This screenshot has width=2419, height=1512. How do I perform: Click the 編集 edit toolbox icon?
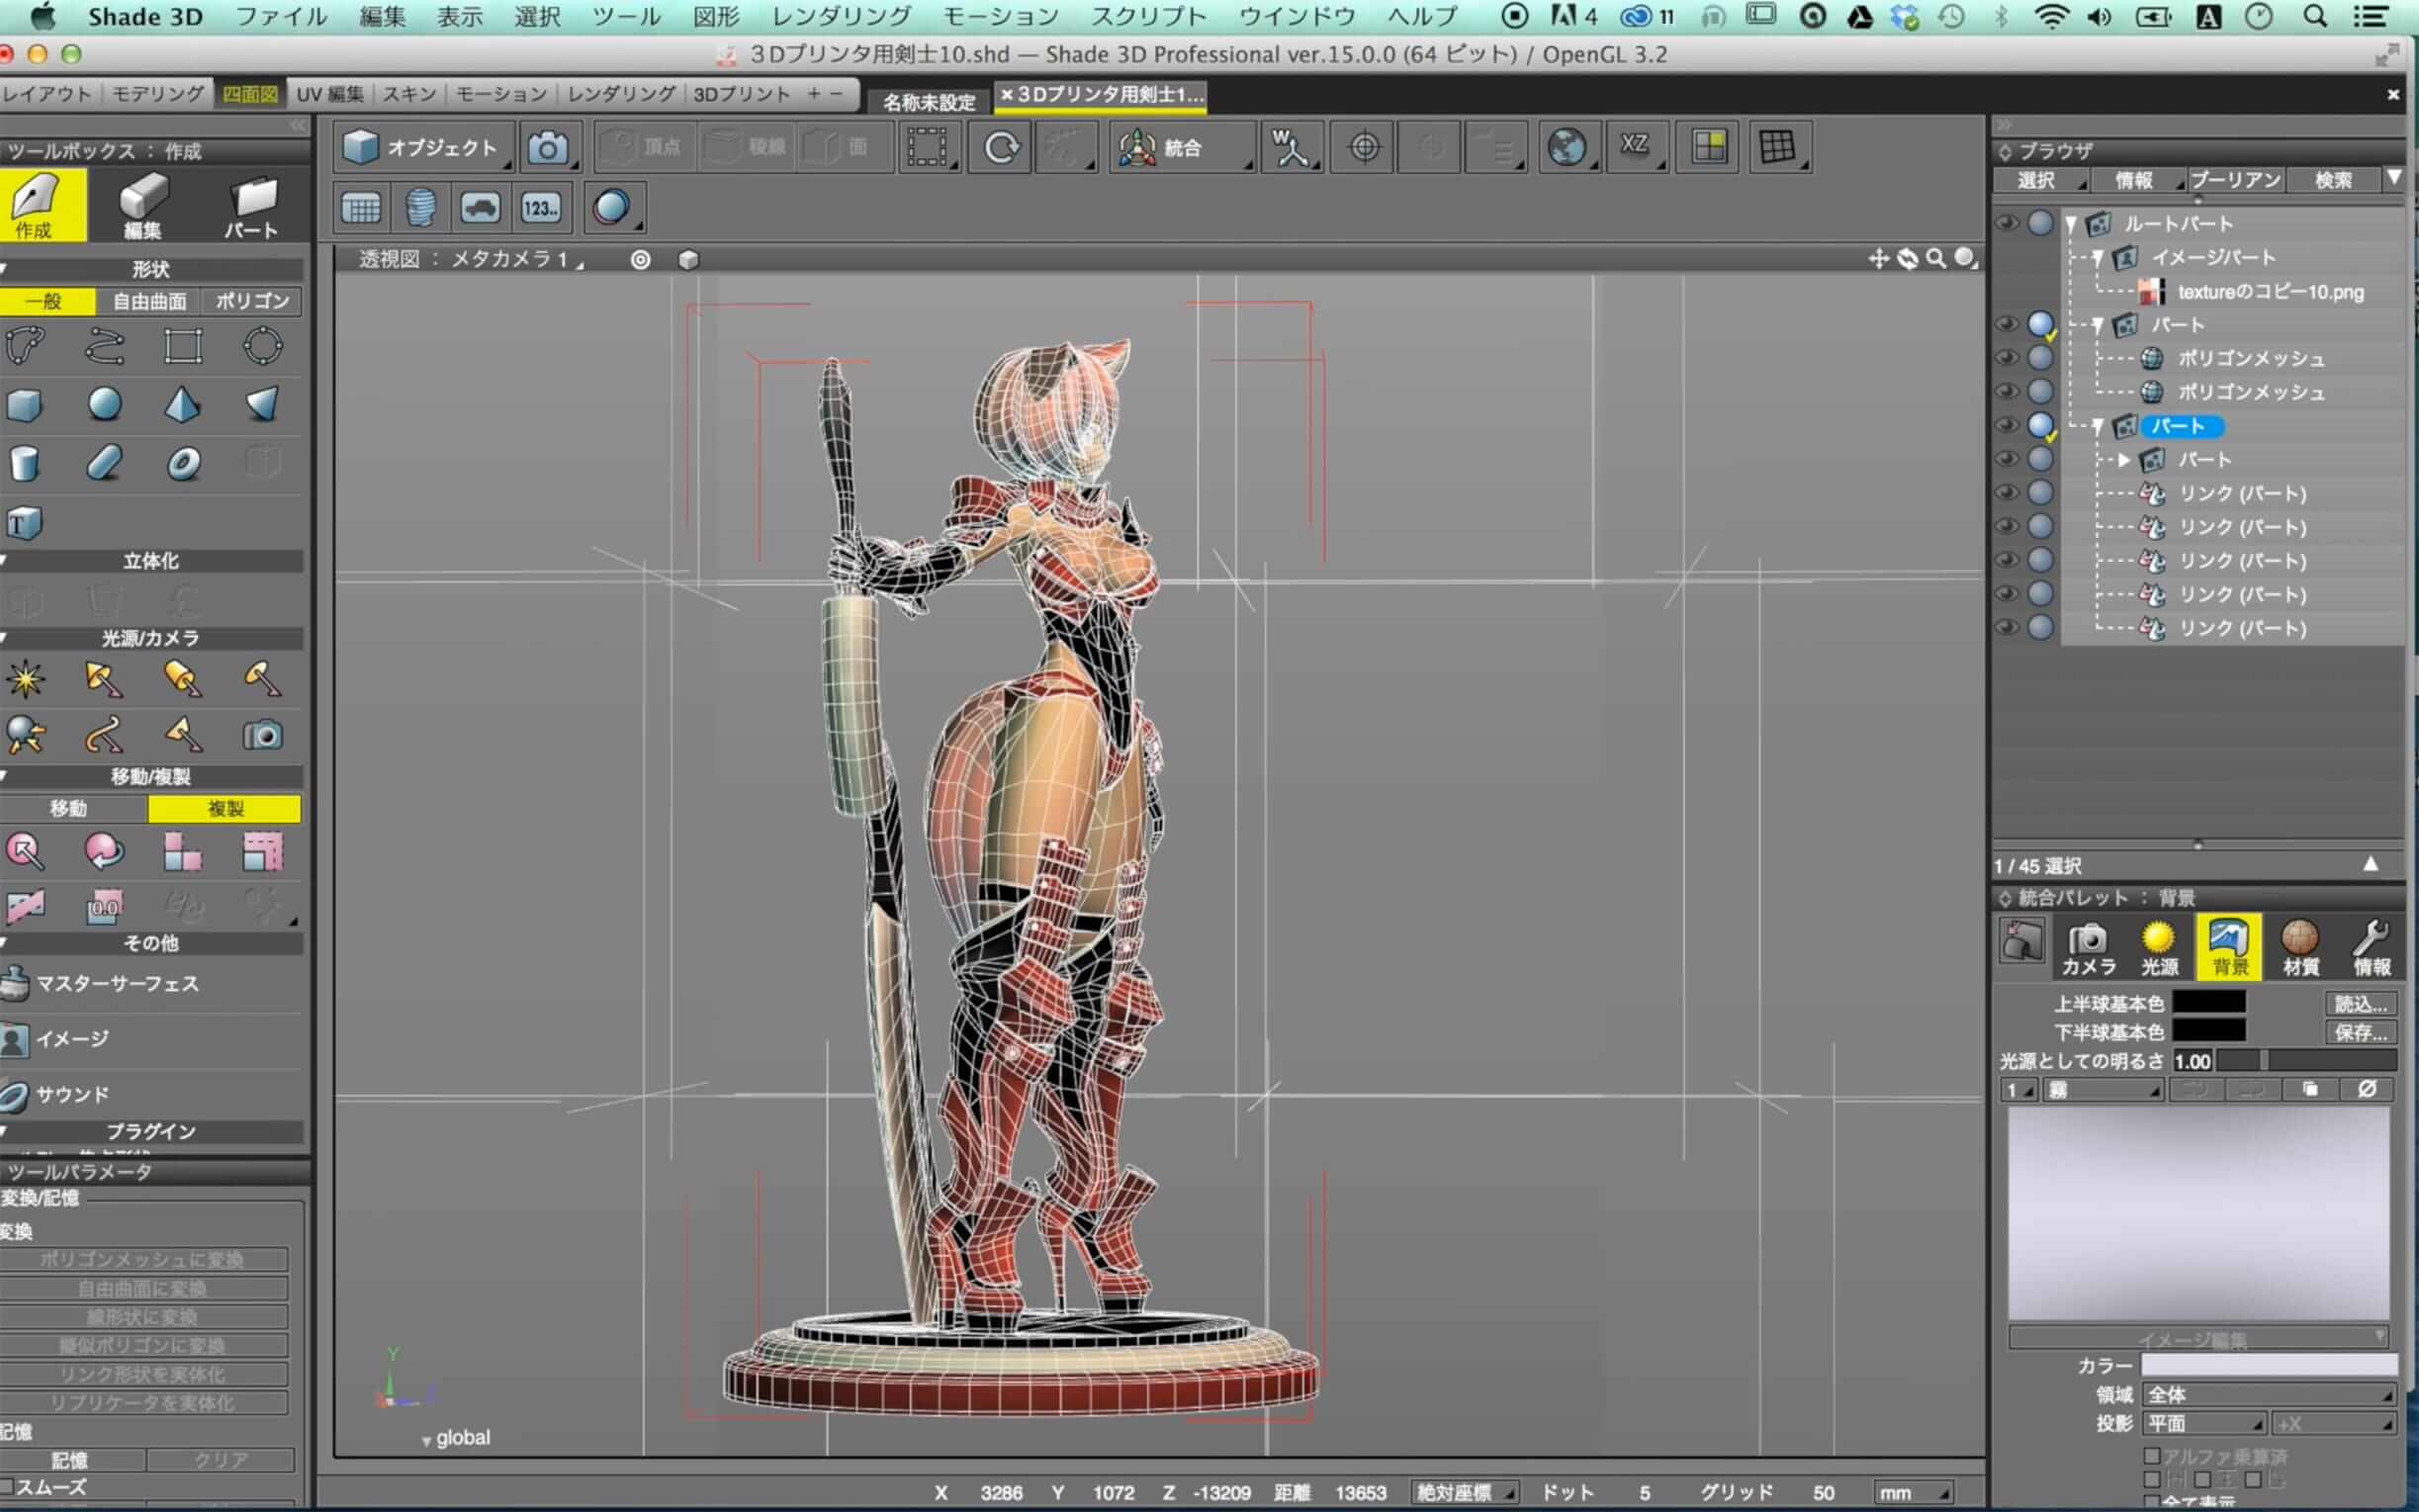143,205
